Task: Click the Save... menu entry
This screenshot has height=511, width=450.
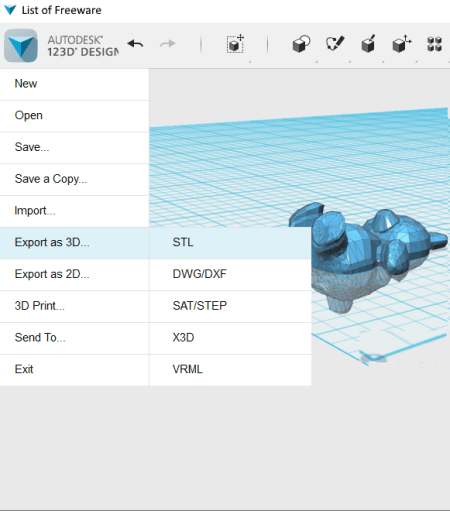Action: point(74,147)
